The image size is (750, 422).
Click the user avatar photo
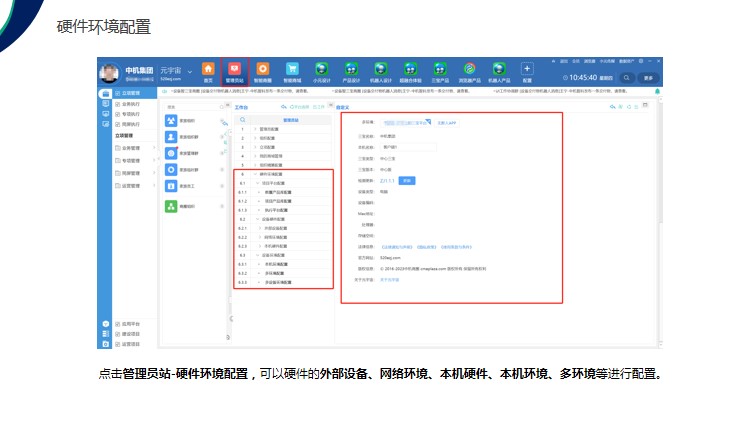tap(110, 73)
